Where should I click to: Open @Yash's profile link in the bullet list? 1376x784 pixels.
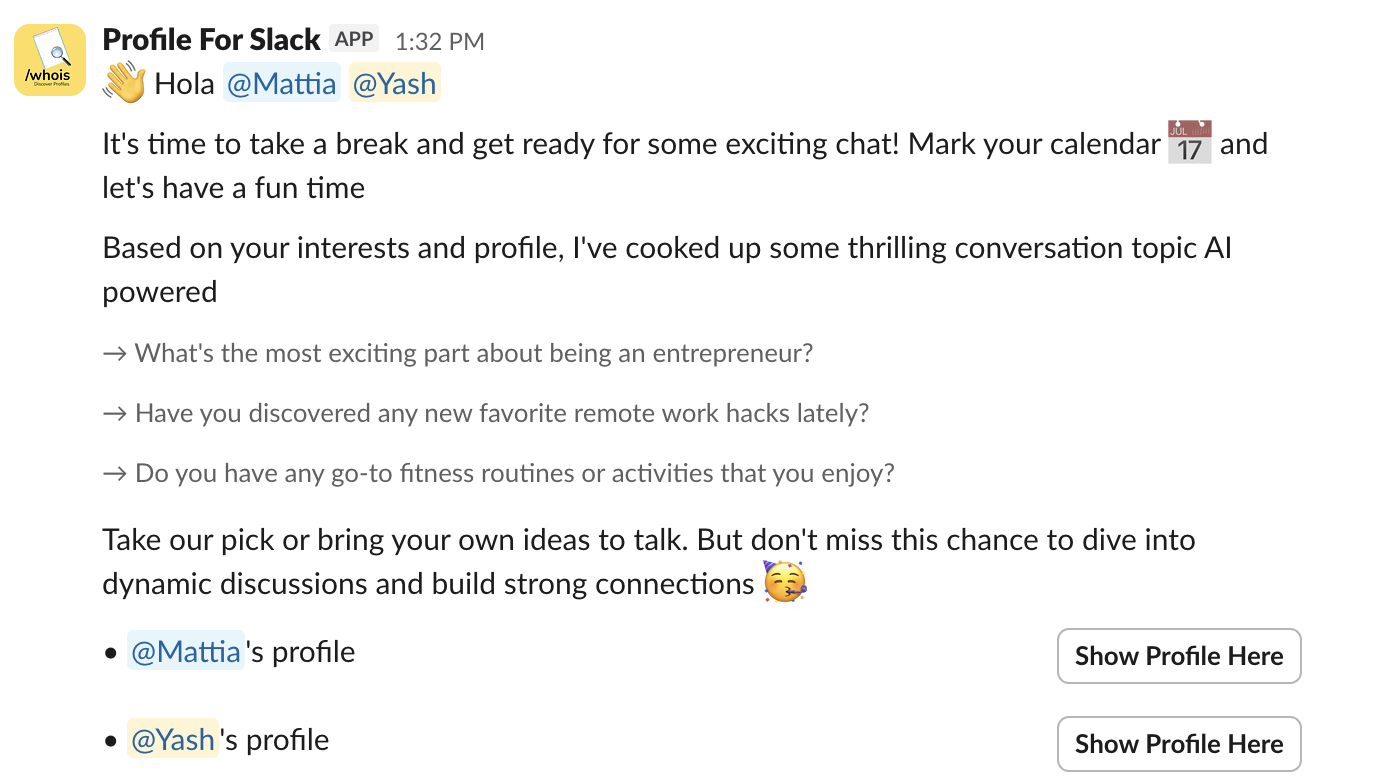pos(172,739)
